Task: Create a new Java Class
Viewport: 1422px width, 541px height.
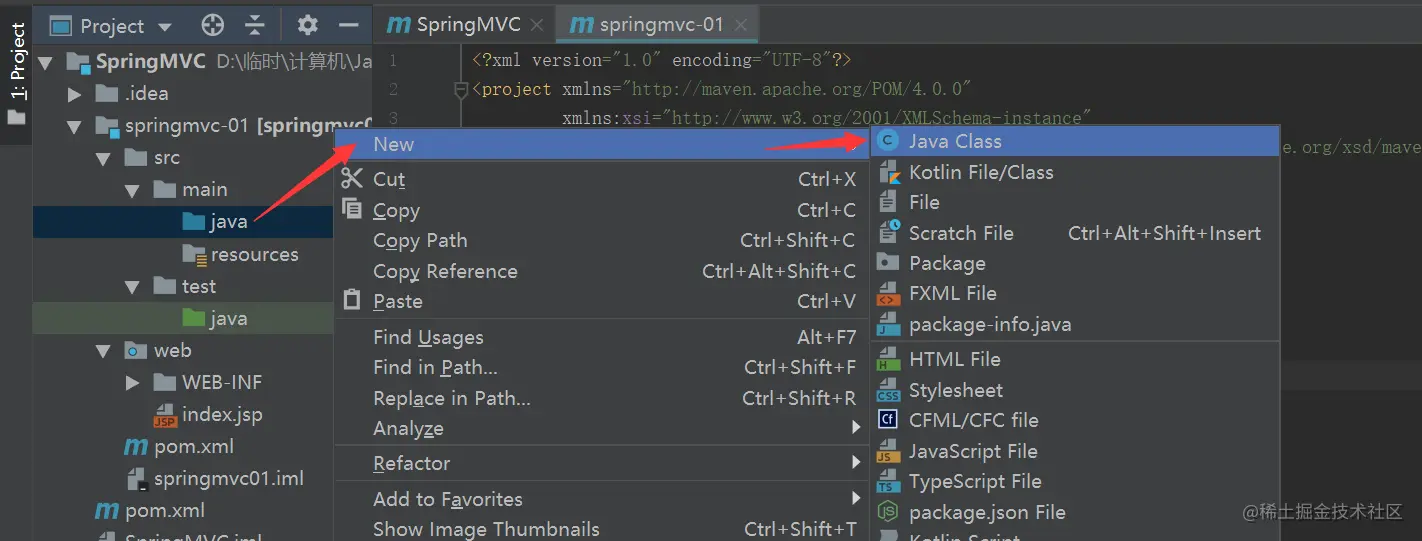Action: pos(1075,141)
